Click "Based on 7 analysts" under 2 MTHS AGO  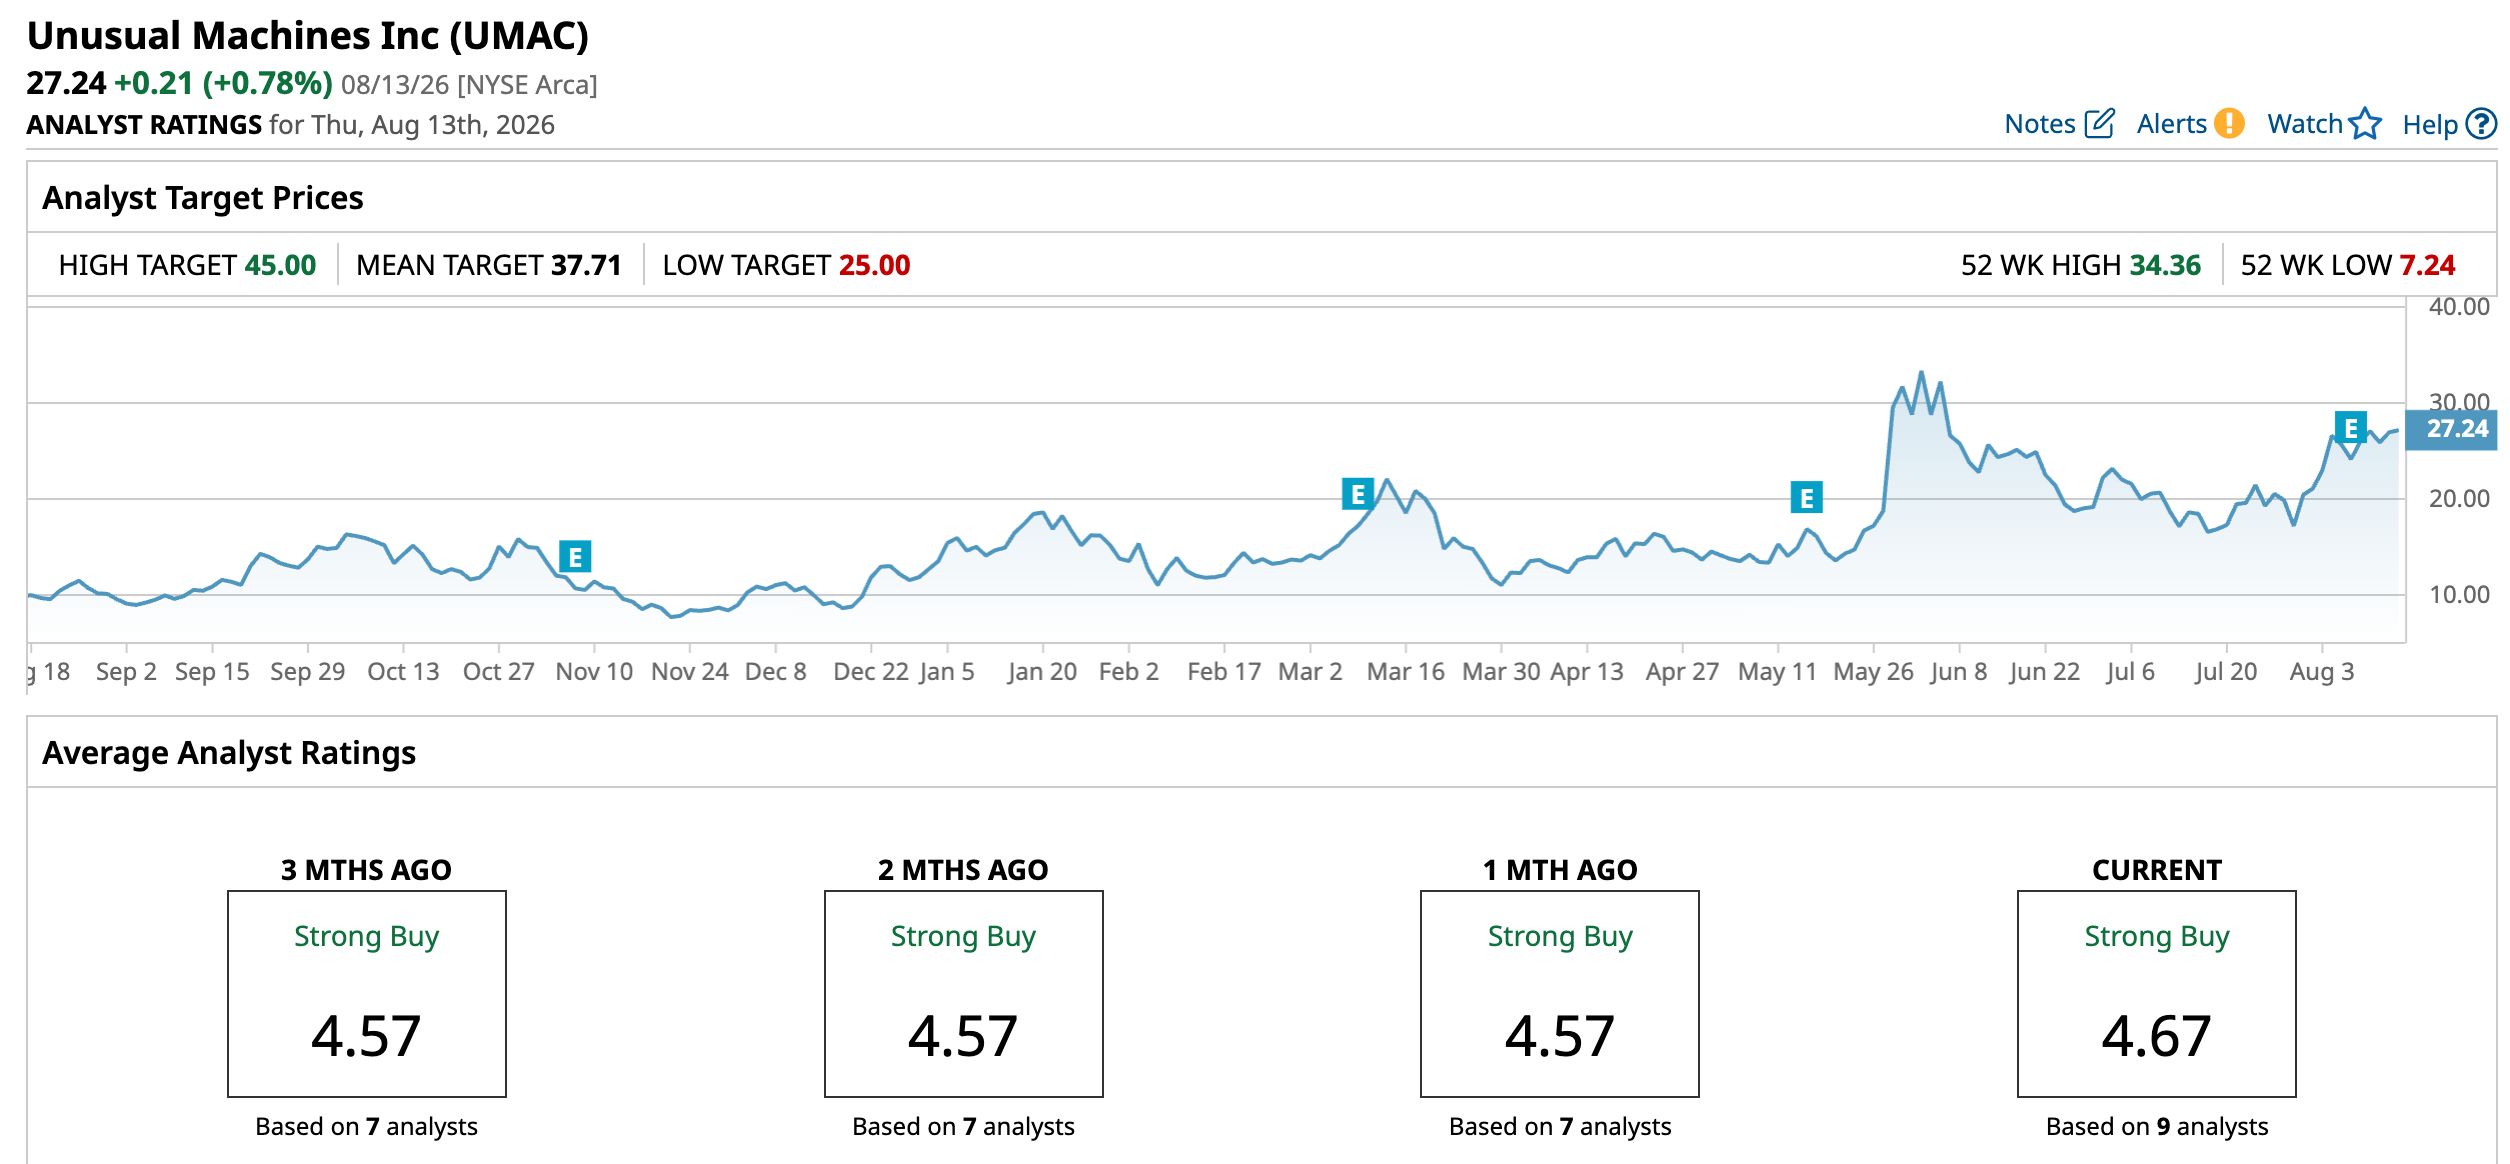pos(963,1127)
